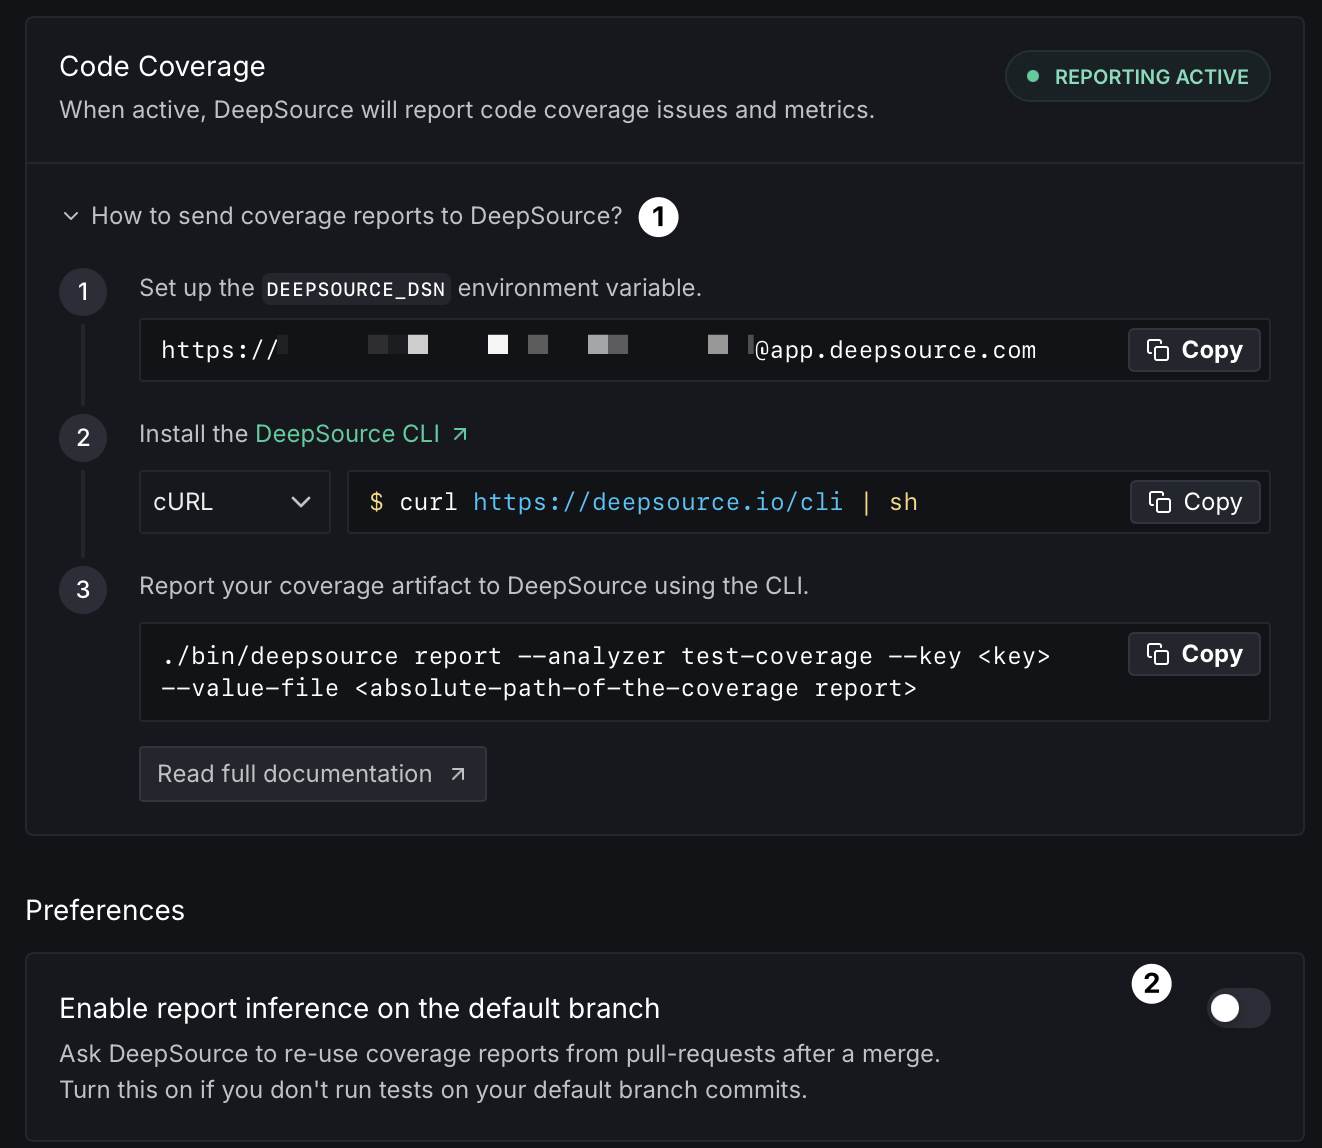Click the step 2 number circle
The height and width of the screenshot is (1148, 1322).
click(x=83, y=438)
